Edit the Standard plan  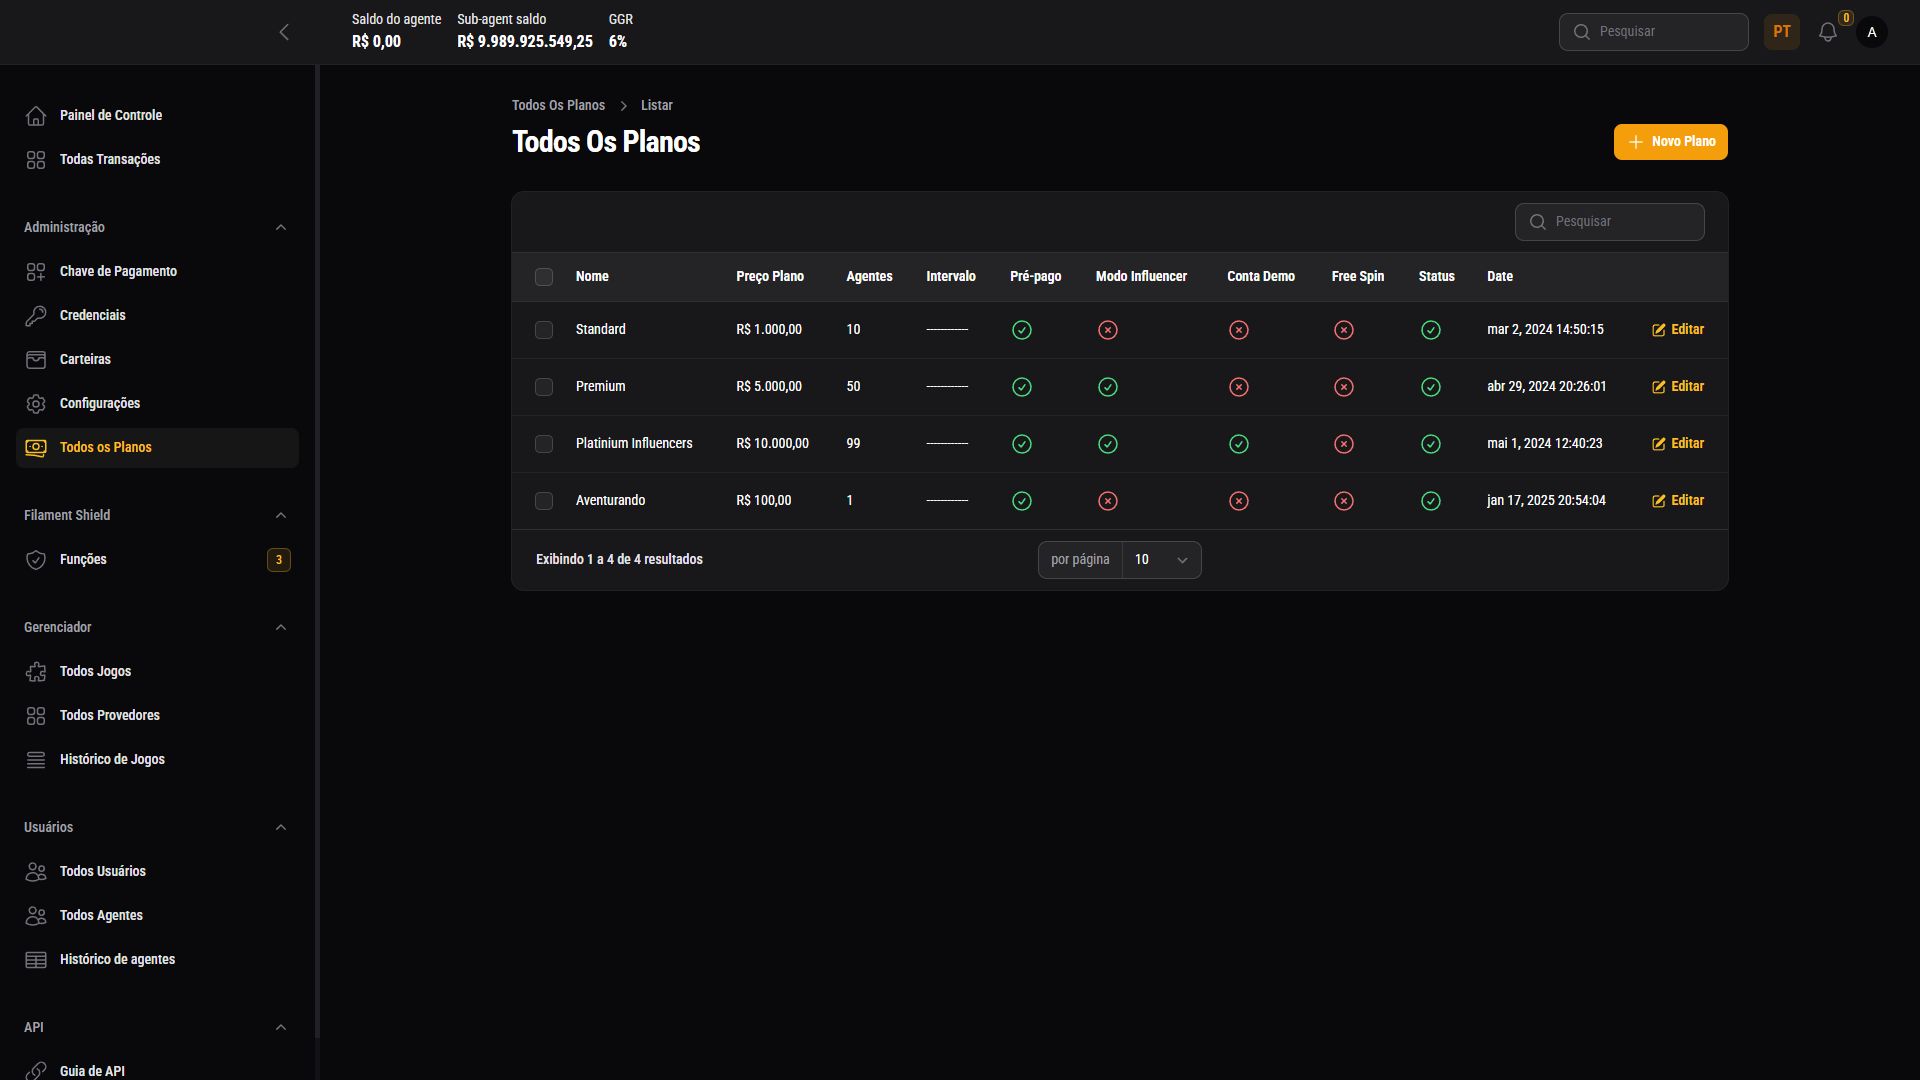(1678, 330)
